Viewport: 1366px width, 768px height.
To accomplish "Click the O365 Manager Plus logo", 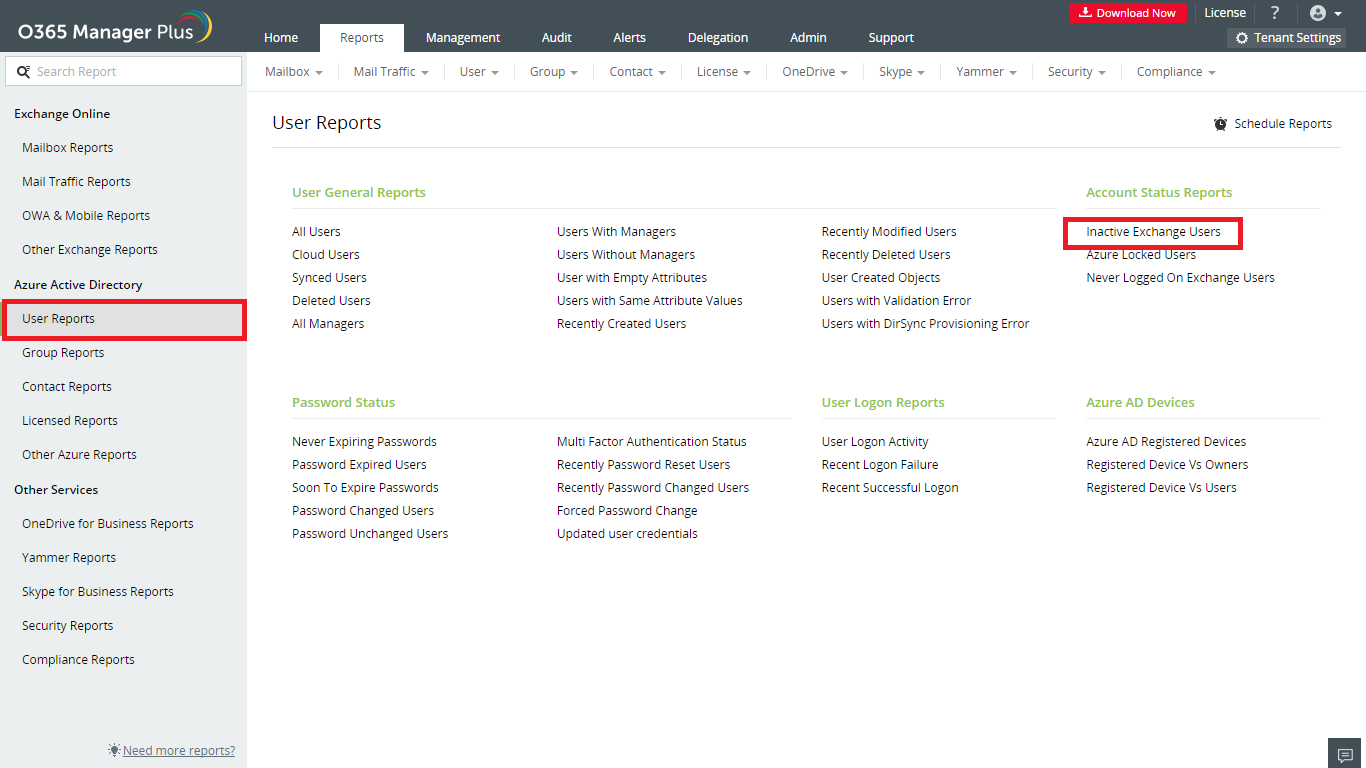I will pyautogui.click(x=115, y=28).
